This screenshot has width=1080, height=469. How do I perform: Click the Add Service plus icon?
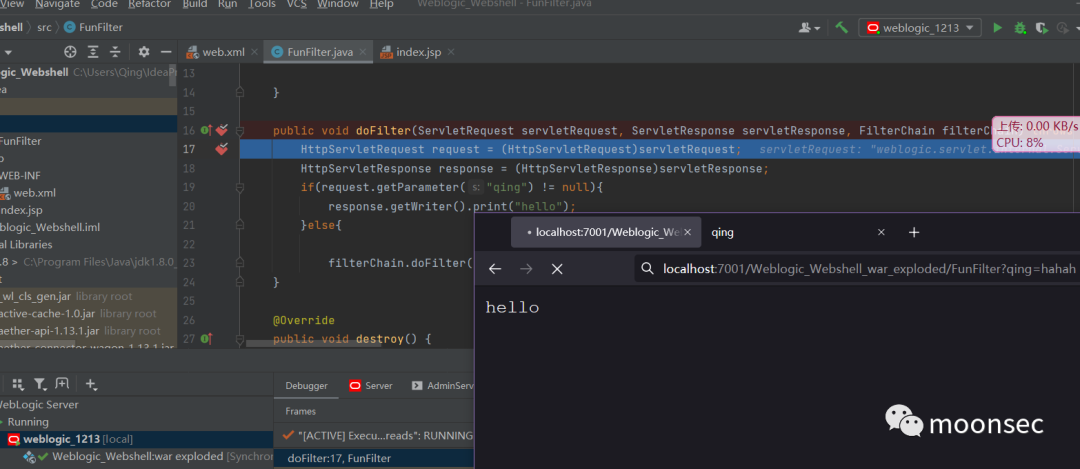click(91, 384)
